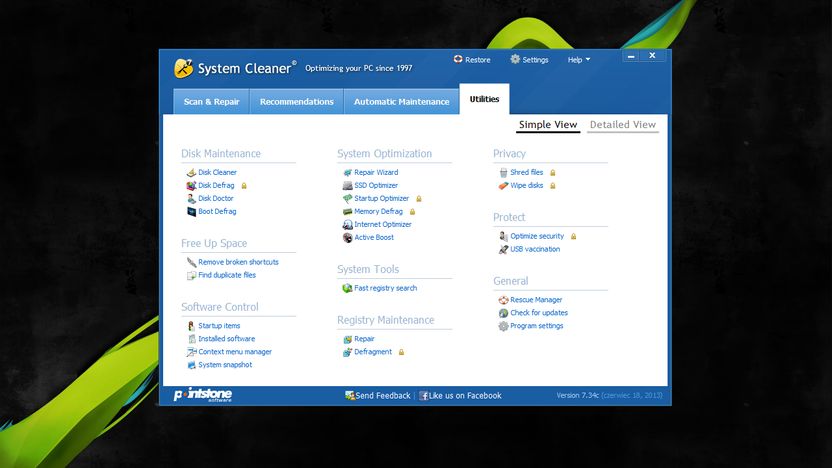Click the Pointstone software logo

tap(203, 395)
